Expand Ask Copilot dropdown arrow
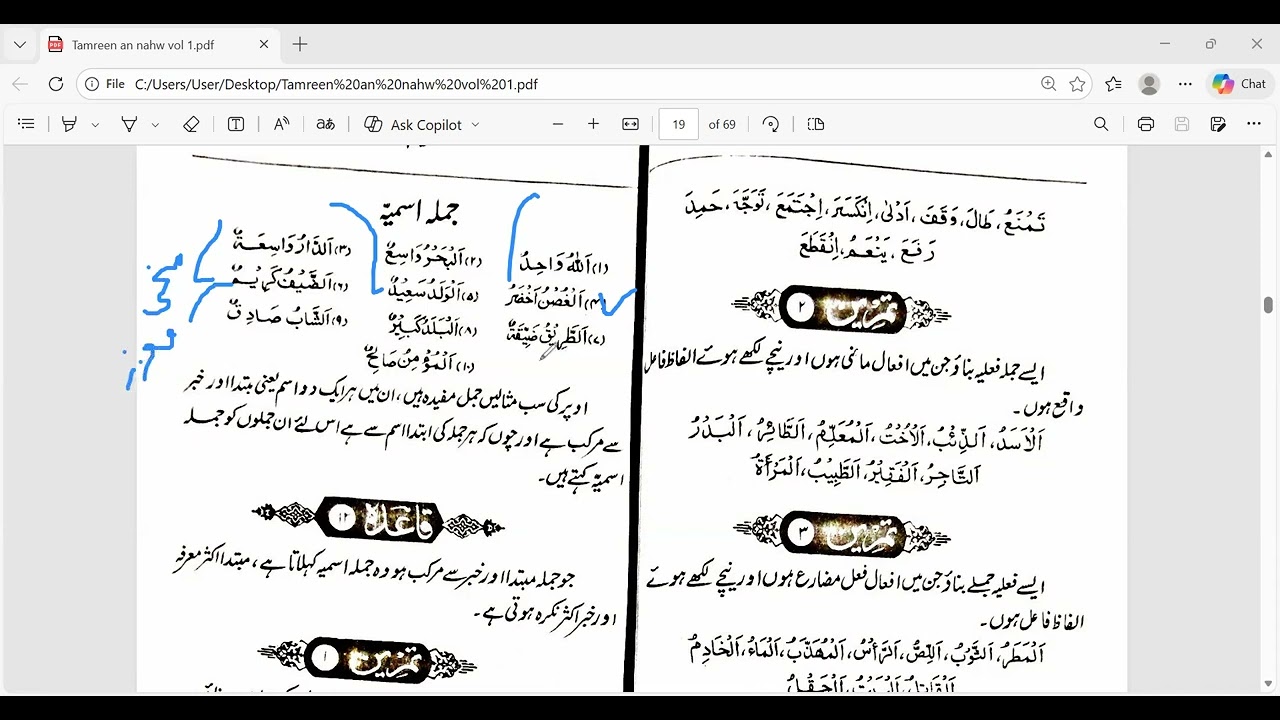This screenshot has width=1280, height=720. click(x=475, y=125)
